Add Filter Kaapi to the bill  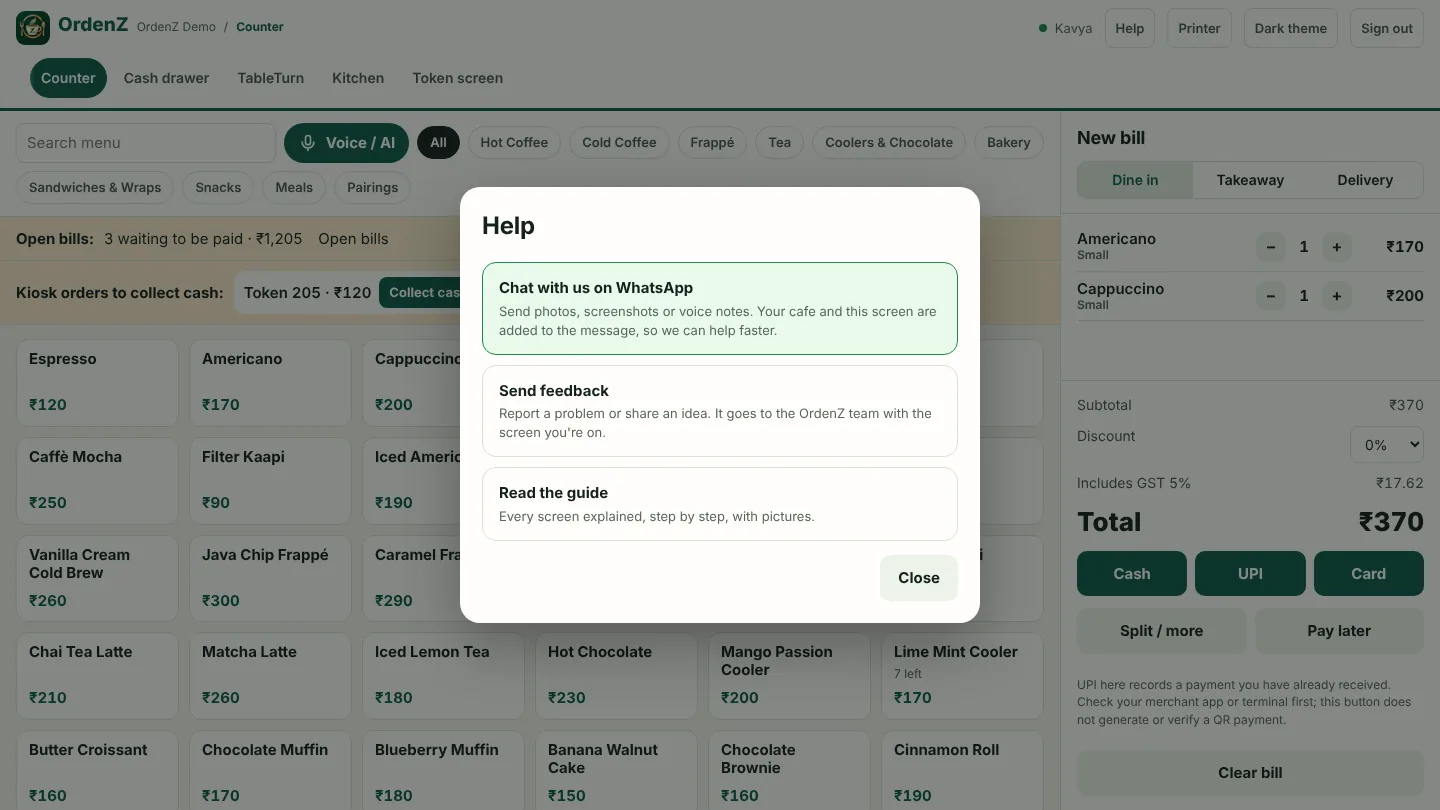click(x=270, y=480)
